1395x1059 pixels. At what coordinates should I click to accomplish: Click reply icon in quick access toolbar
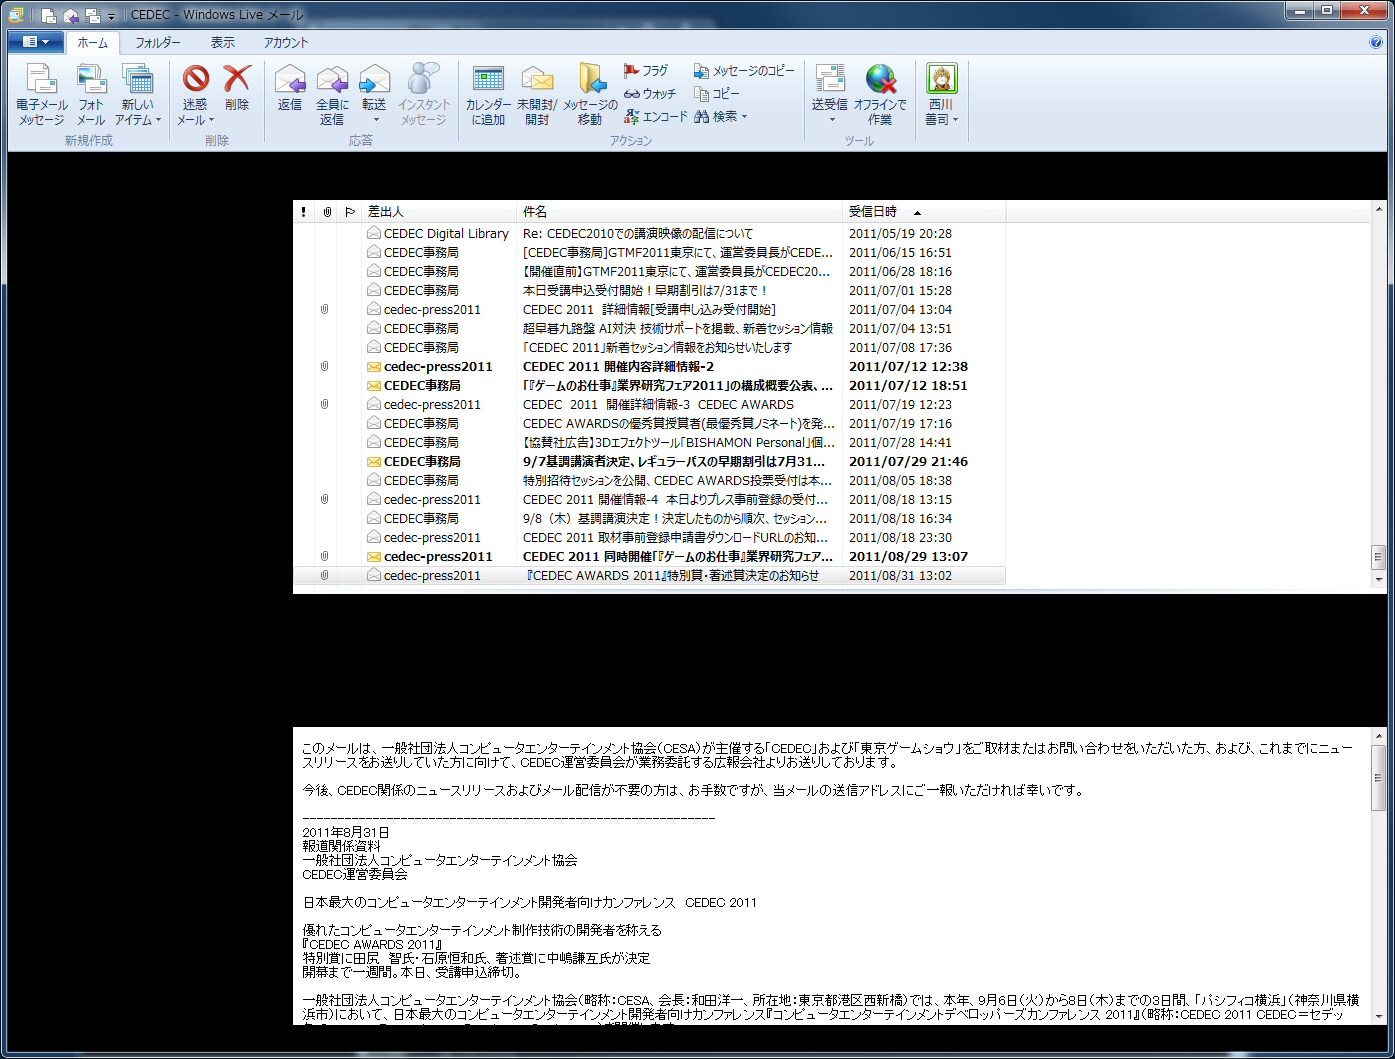point(71,15)
